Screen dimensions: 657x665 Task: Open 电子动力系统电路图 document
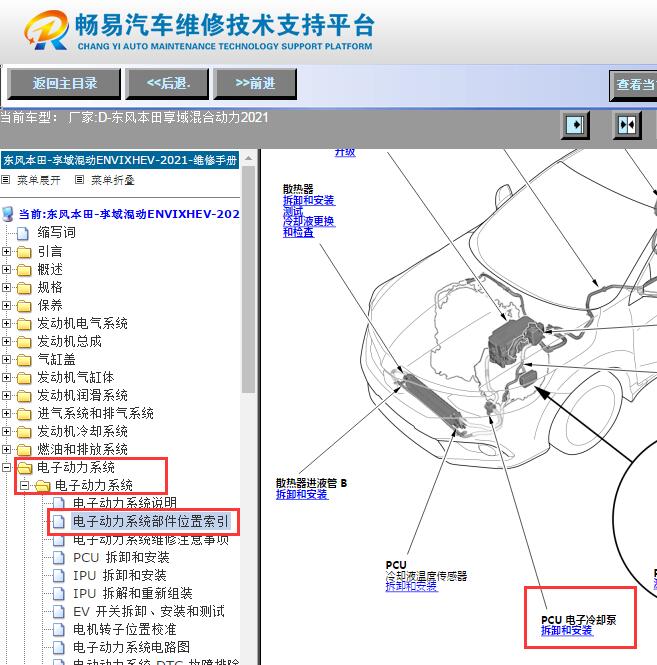131,648
